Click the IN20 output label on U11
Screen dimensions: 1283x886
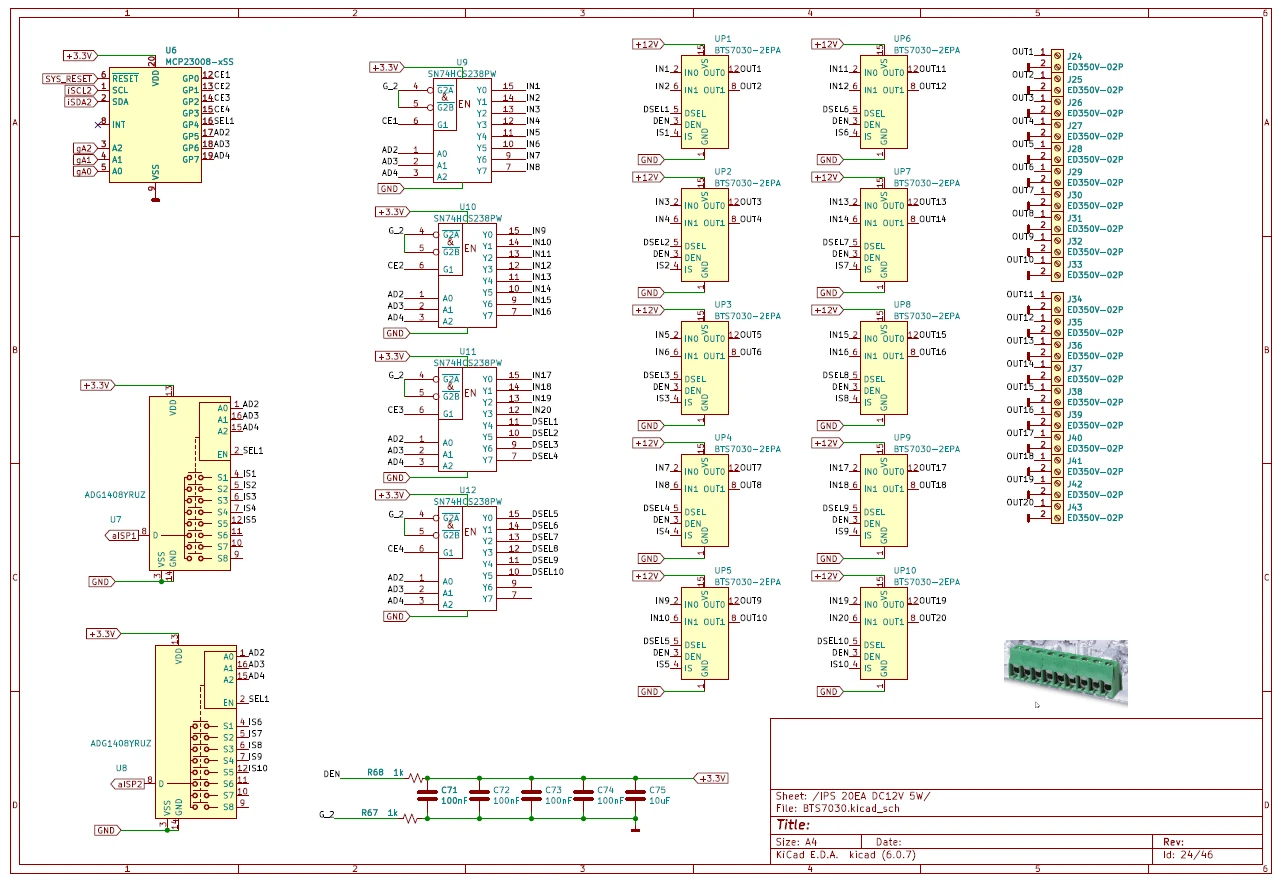click(542, 410)
